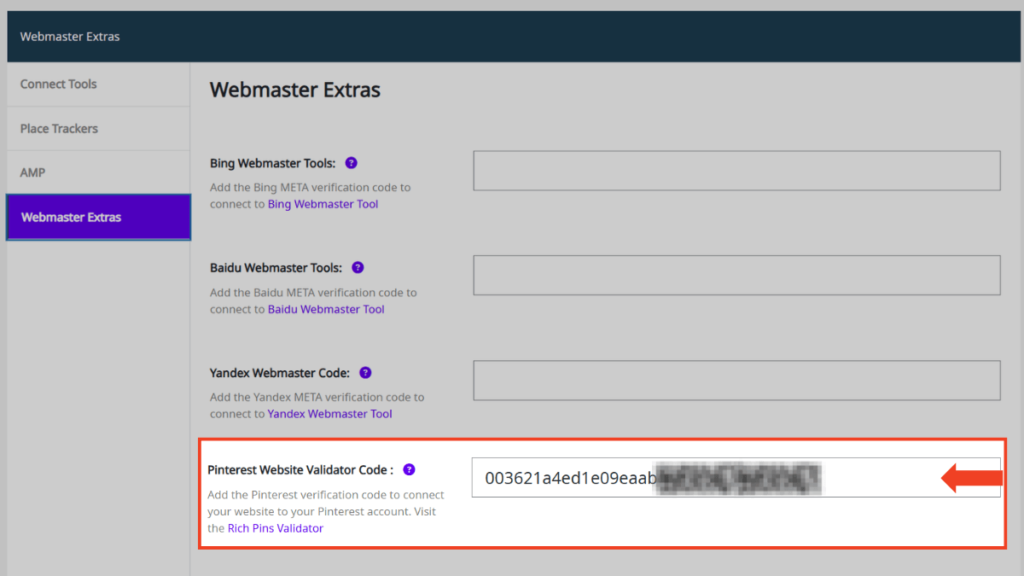Open the Place Trackers sidebar tab
Image resolution: width=1024 pixels, height=576 pixels.
pos(99,129)
